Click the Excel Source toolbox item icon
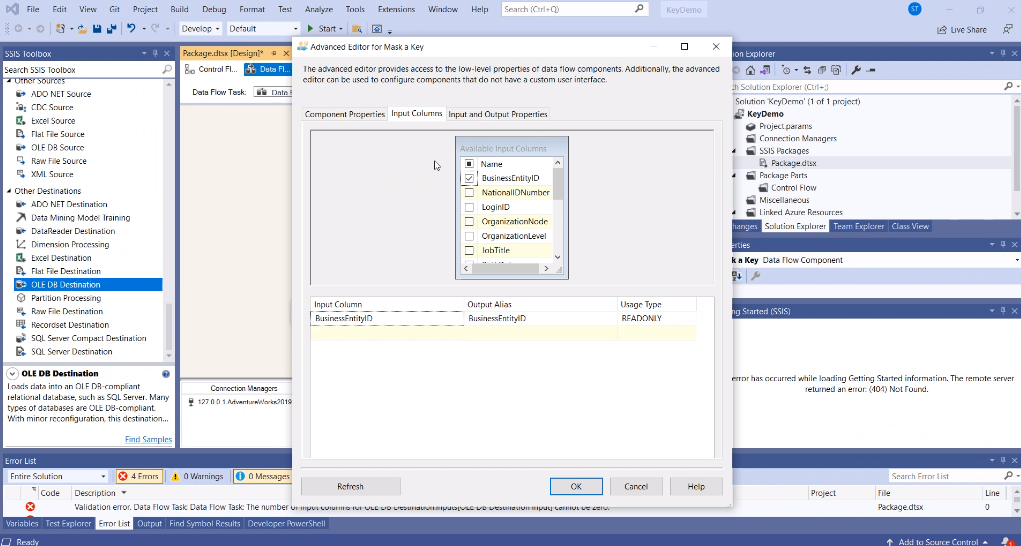Viewport: 1021px width, 546px height. (x=20, y=121)
